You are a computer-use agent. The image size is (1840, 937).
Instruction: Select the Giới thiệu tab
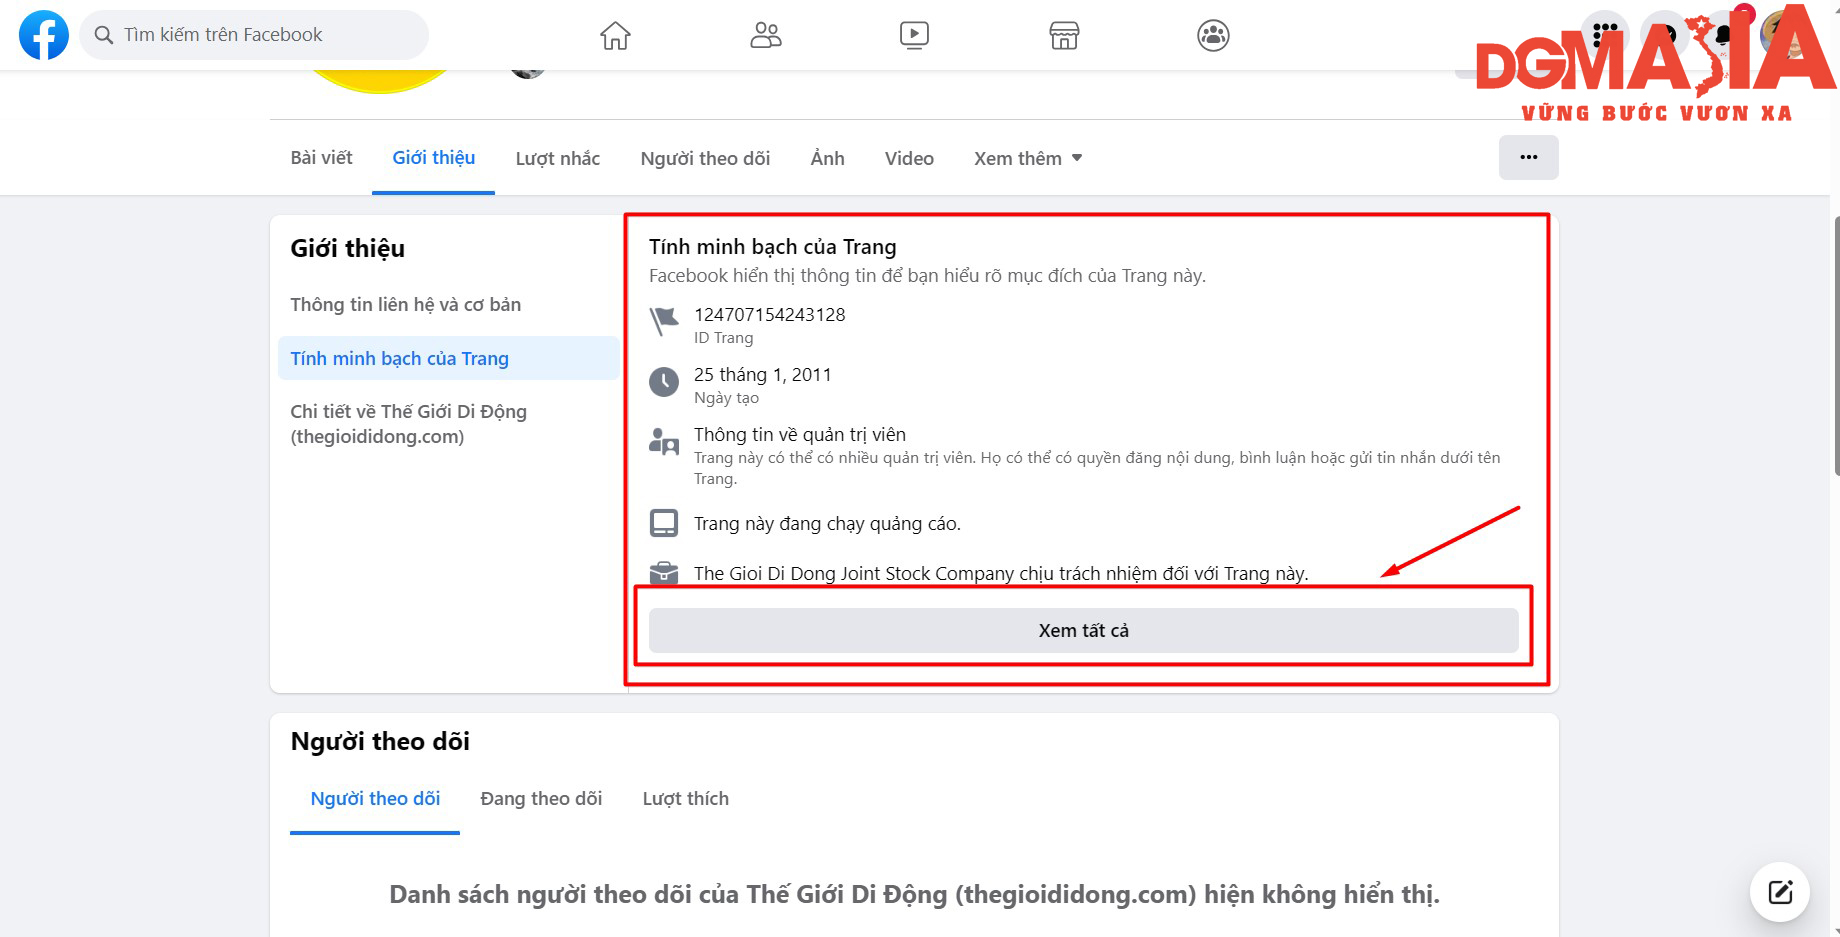click(434, 158)
